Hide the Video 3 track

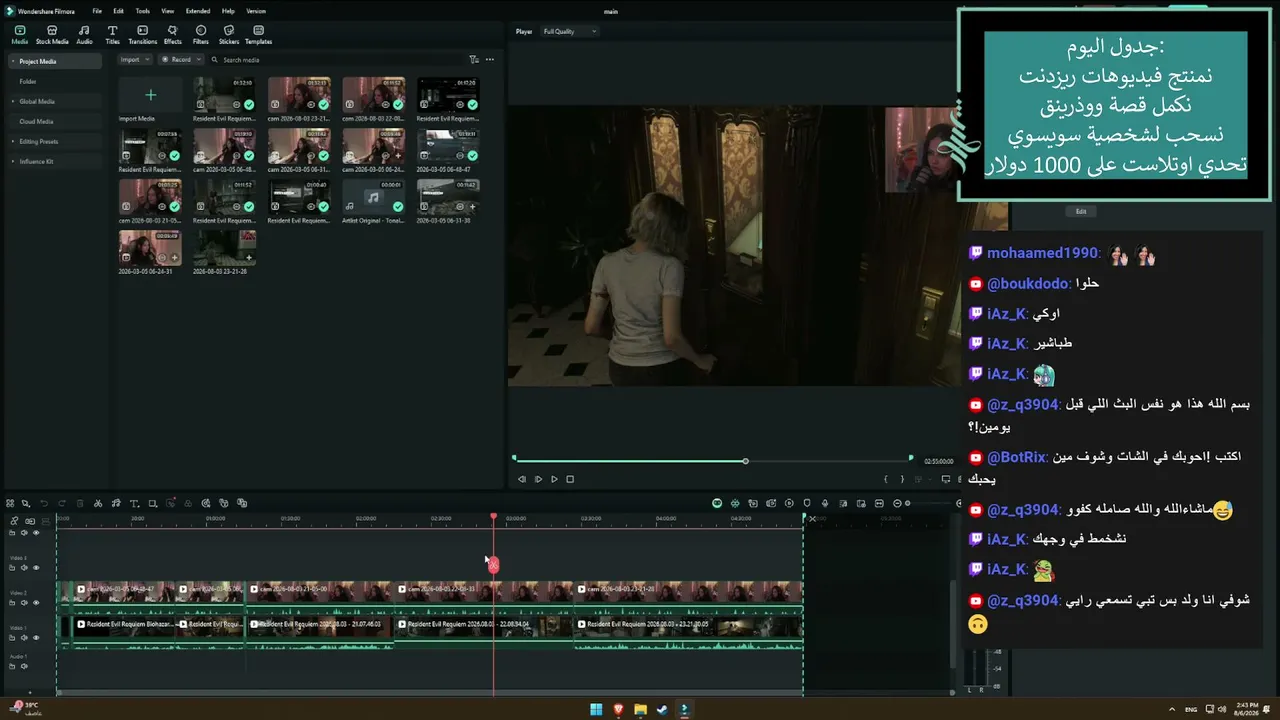[x=36, y=568]
